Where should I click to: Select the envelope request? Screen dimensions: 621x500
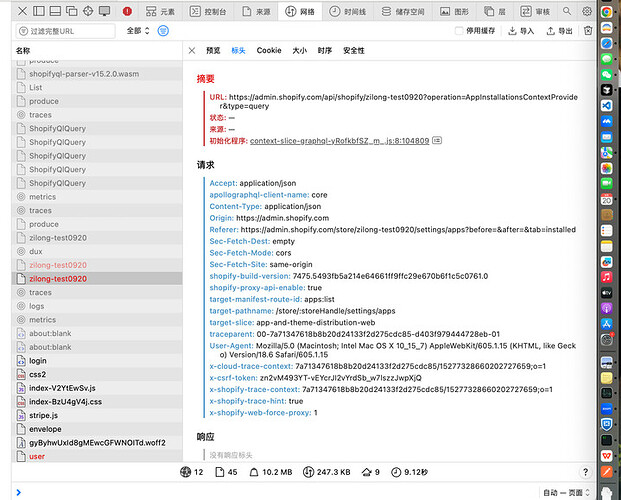point(97,429)
